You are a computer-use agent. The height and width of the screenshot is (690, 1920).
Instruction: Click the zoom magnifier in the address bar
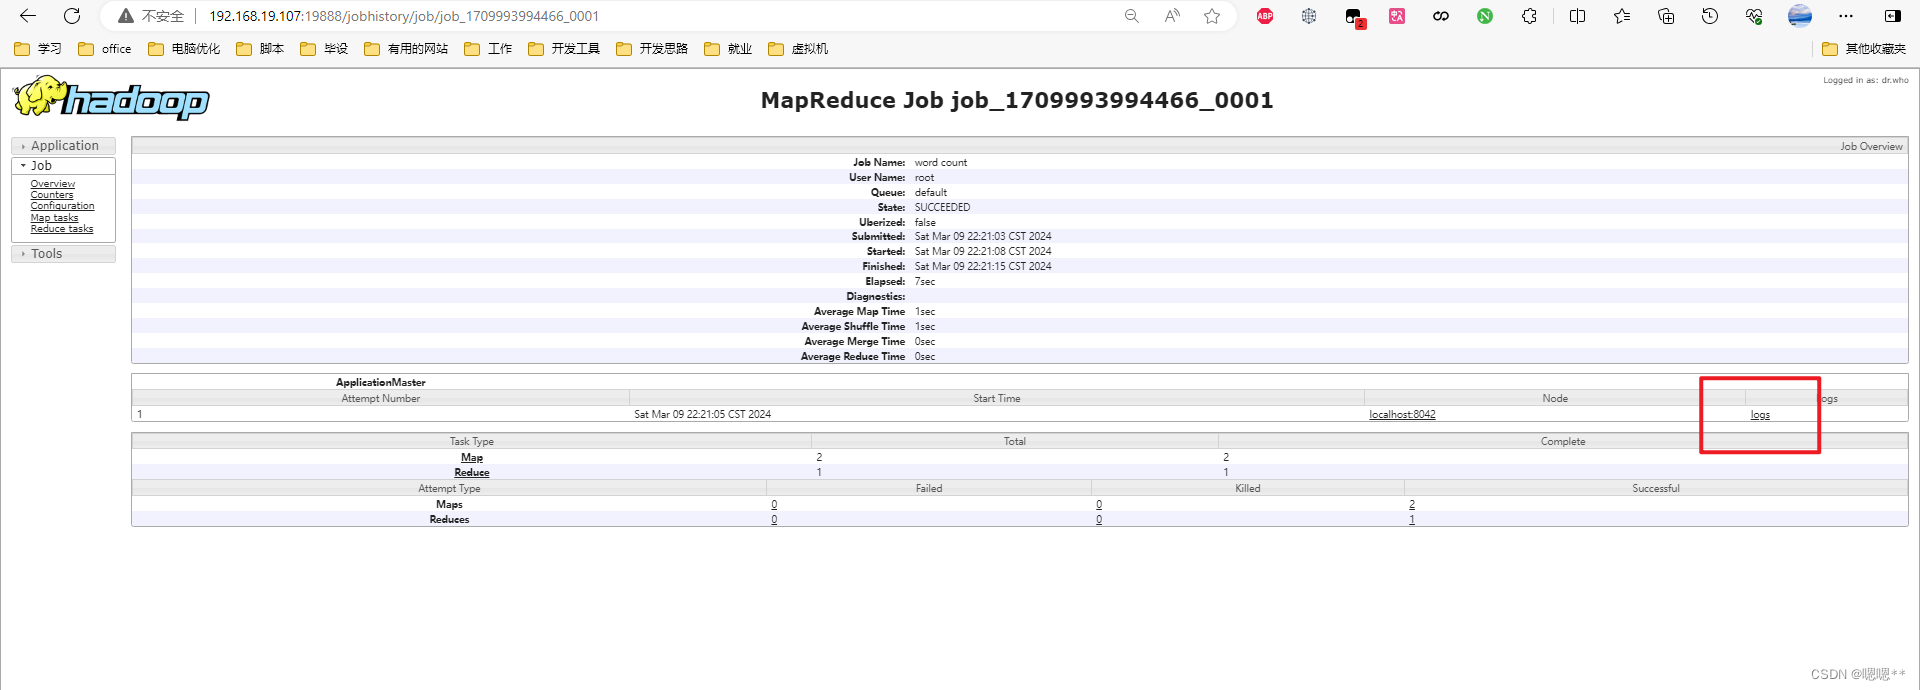pos(1132,16)
